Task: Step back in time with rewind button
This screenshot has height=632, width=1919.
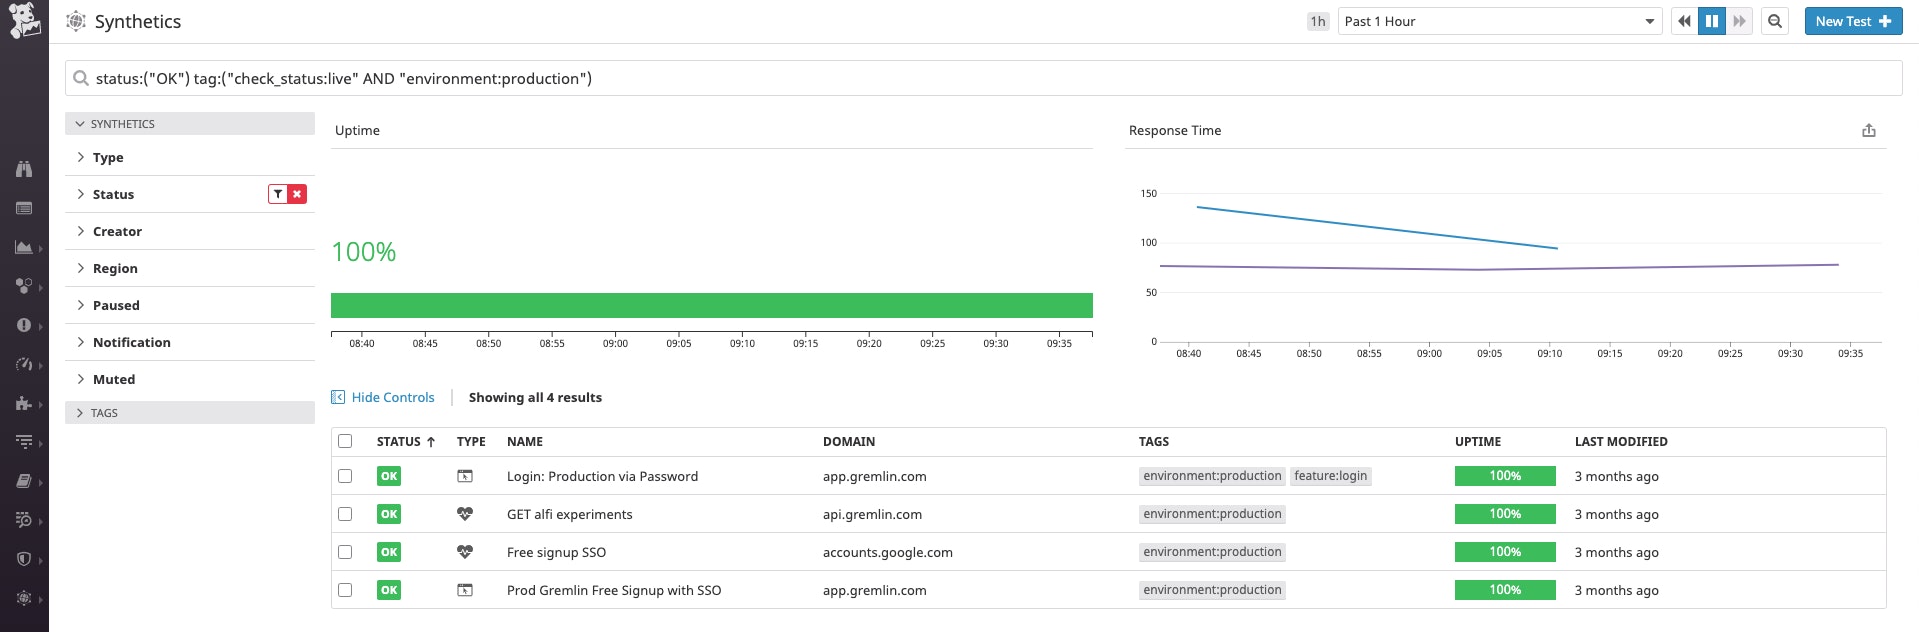Action: pos(1685,21)
